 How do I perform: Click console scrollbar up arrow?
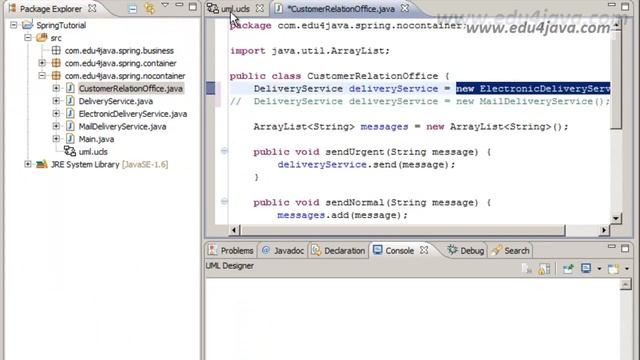point(625,285)
